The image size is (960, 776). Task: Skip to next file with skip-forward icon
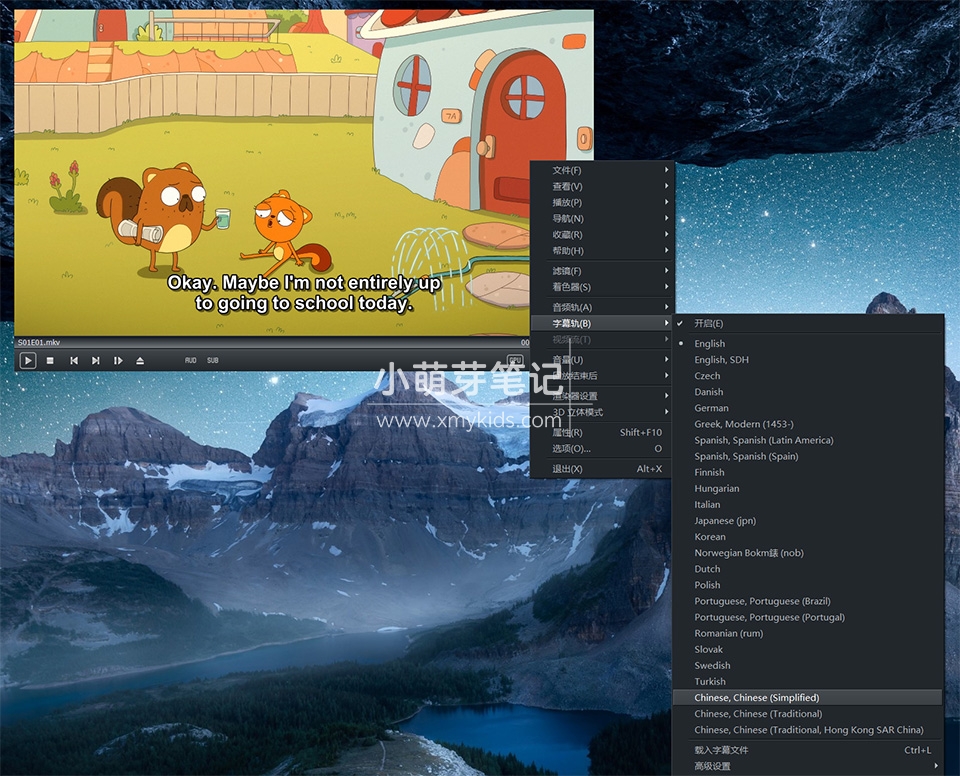tap(96, 360)
